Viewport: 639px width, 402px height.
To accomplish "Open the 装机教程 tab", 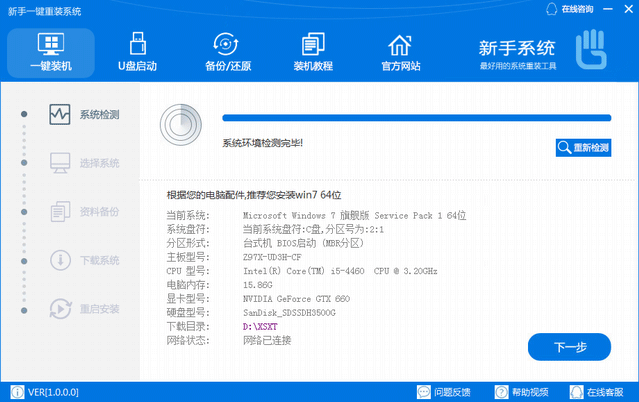I will coord(313,53).
